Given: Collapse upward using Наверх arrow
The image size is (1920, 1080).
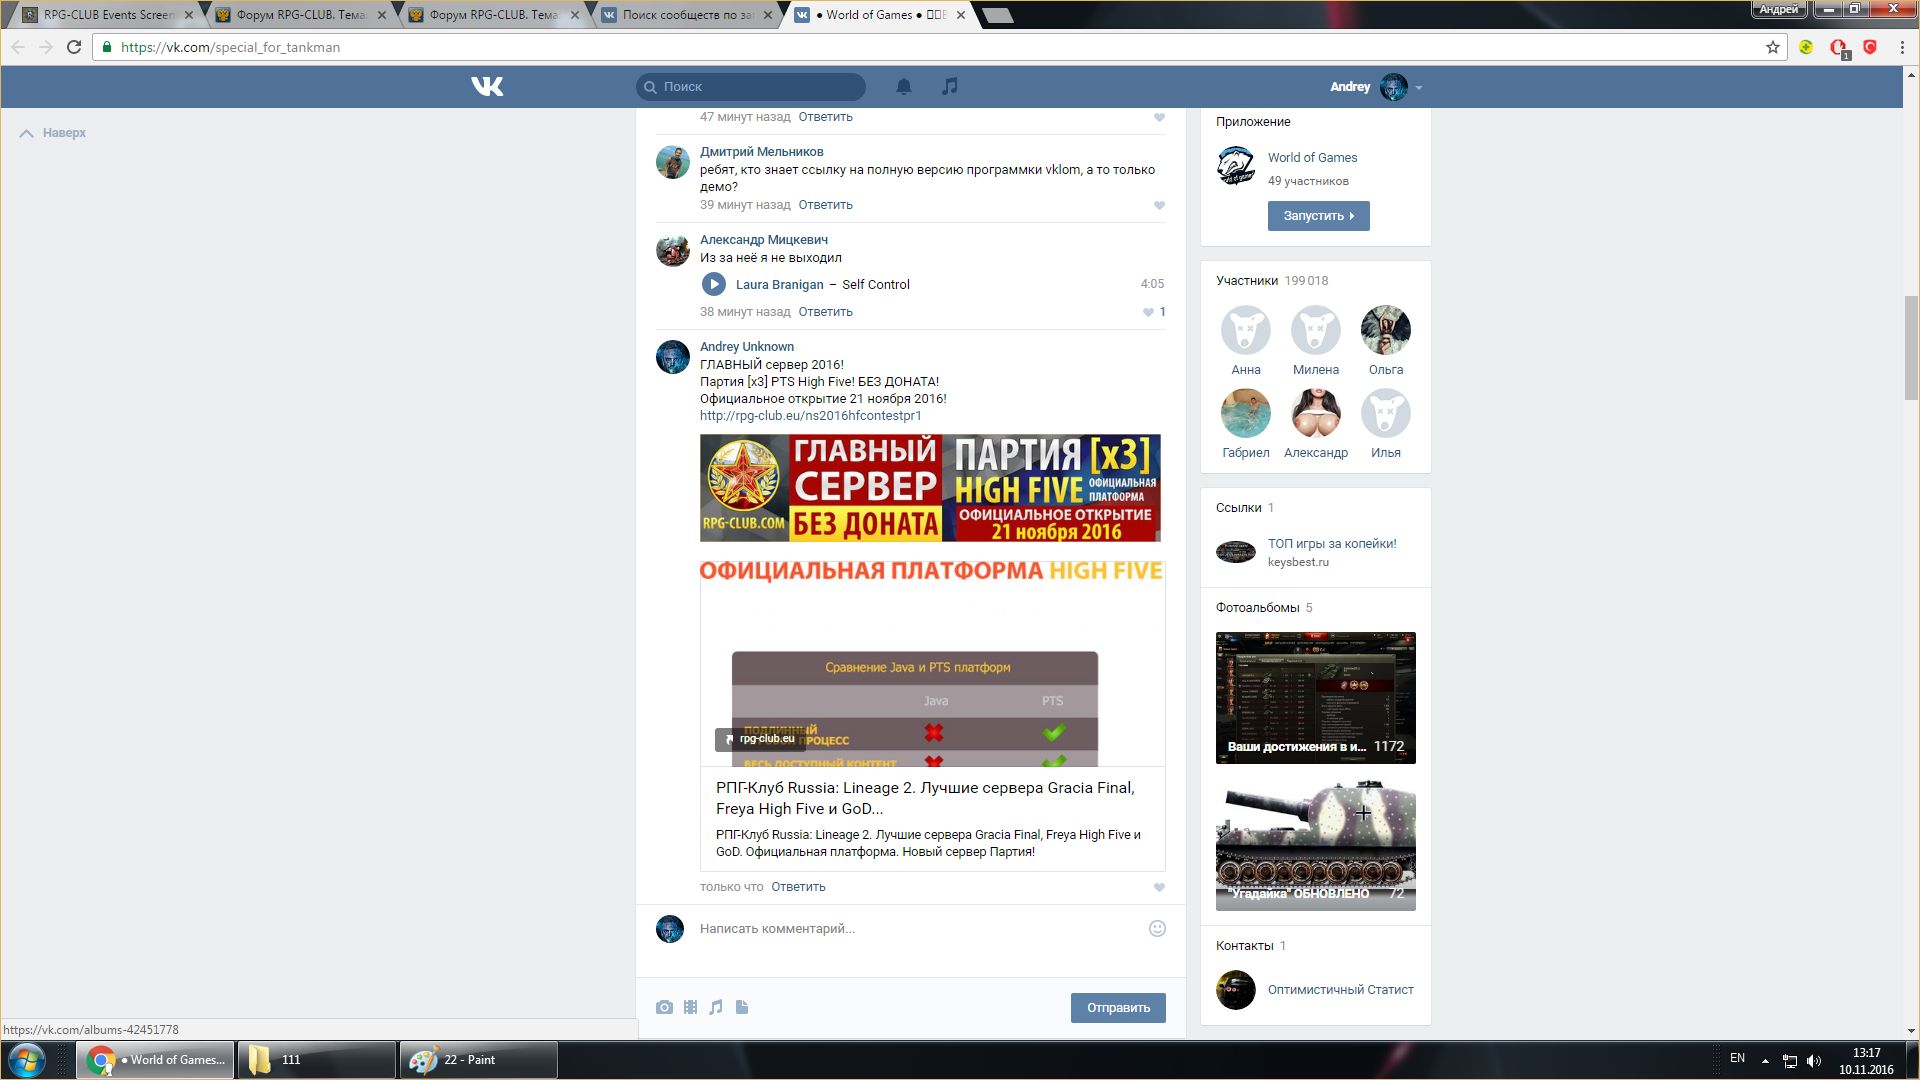Looking at the screenshot, I should click(x=27, y=133).
